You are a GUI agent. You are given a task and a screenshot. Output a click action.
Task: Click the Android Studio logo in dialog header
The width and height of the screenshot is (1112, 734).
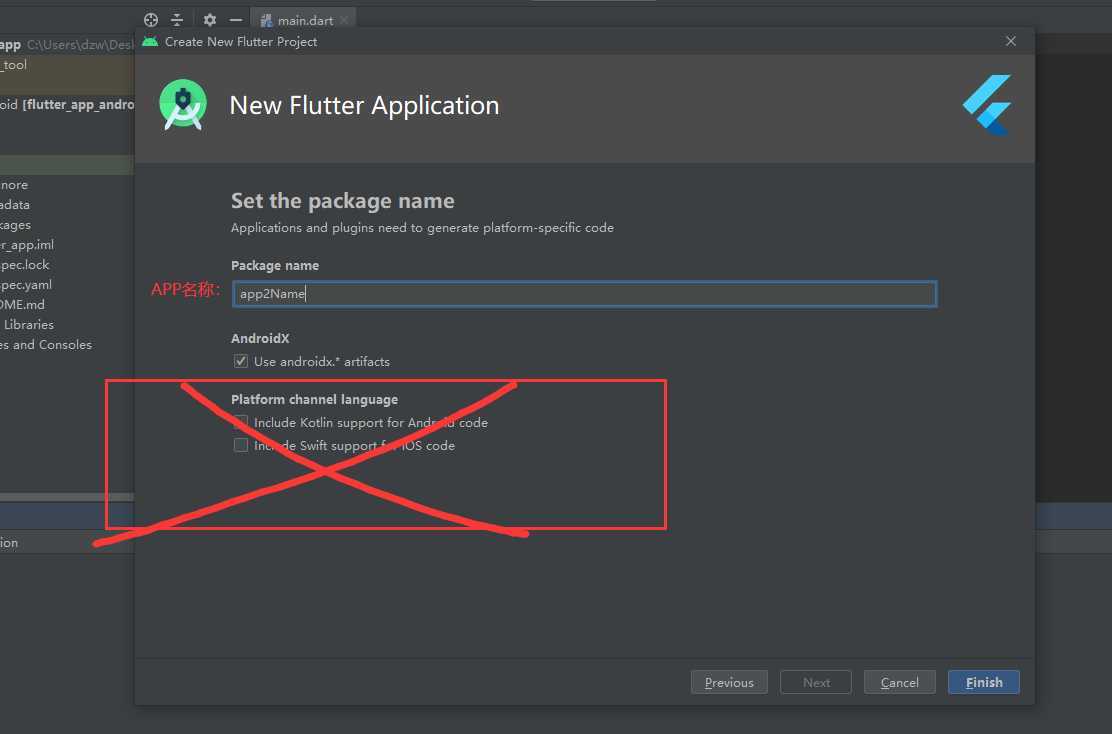coord(183,105)
